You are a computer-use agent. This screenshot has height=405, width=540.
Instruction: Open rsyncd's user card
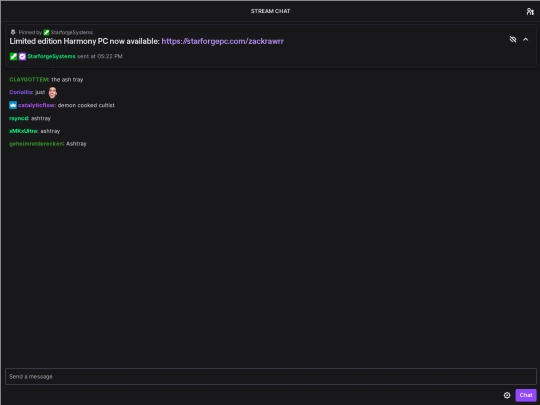(19, 118)
